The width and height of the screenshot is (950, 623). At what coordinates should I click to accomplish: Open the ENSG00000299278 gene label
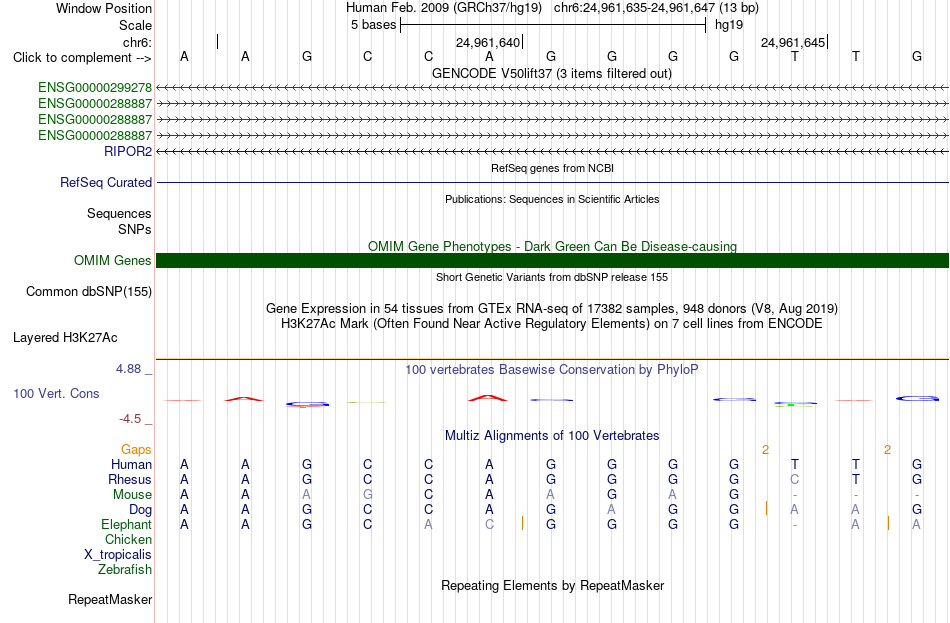(x=95, y=88)
